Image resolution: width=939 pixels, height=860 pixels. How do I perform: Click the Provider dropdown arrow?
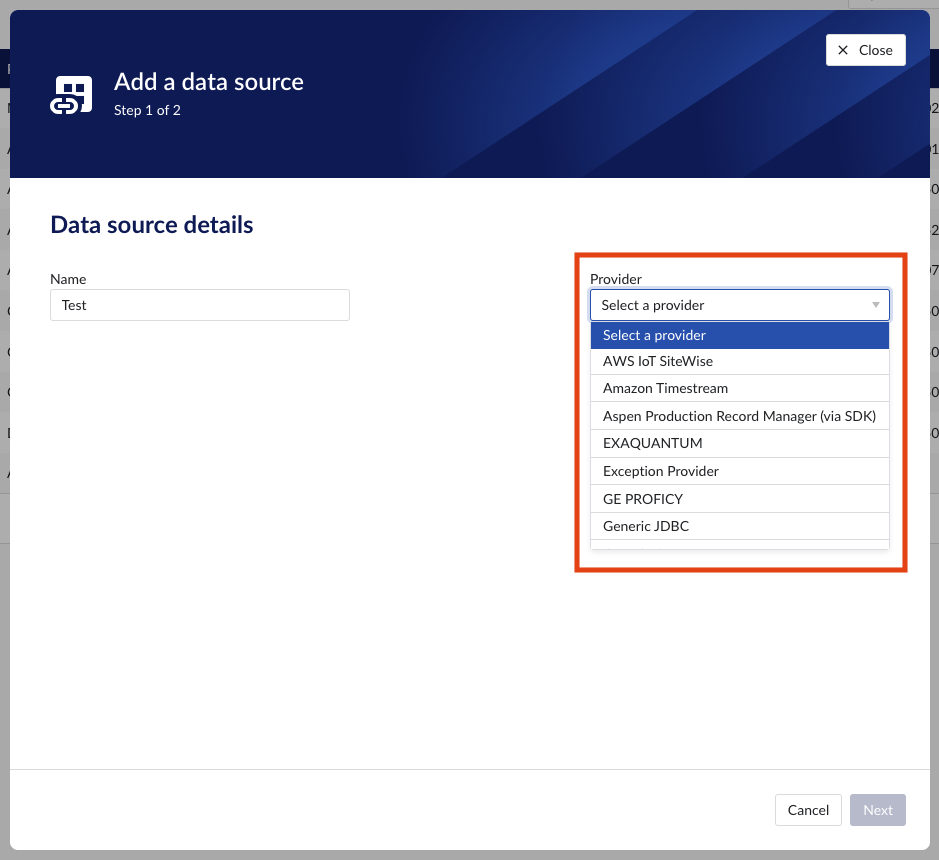tap(875, 305)
